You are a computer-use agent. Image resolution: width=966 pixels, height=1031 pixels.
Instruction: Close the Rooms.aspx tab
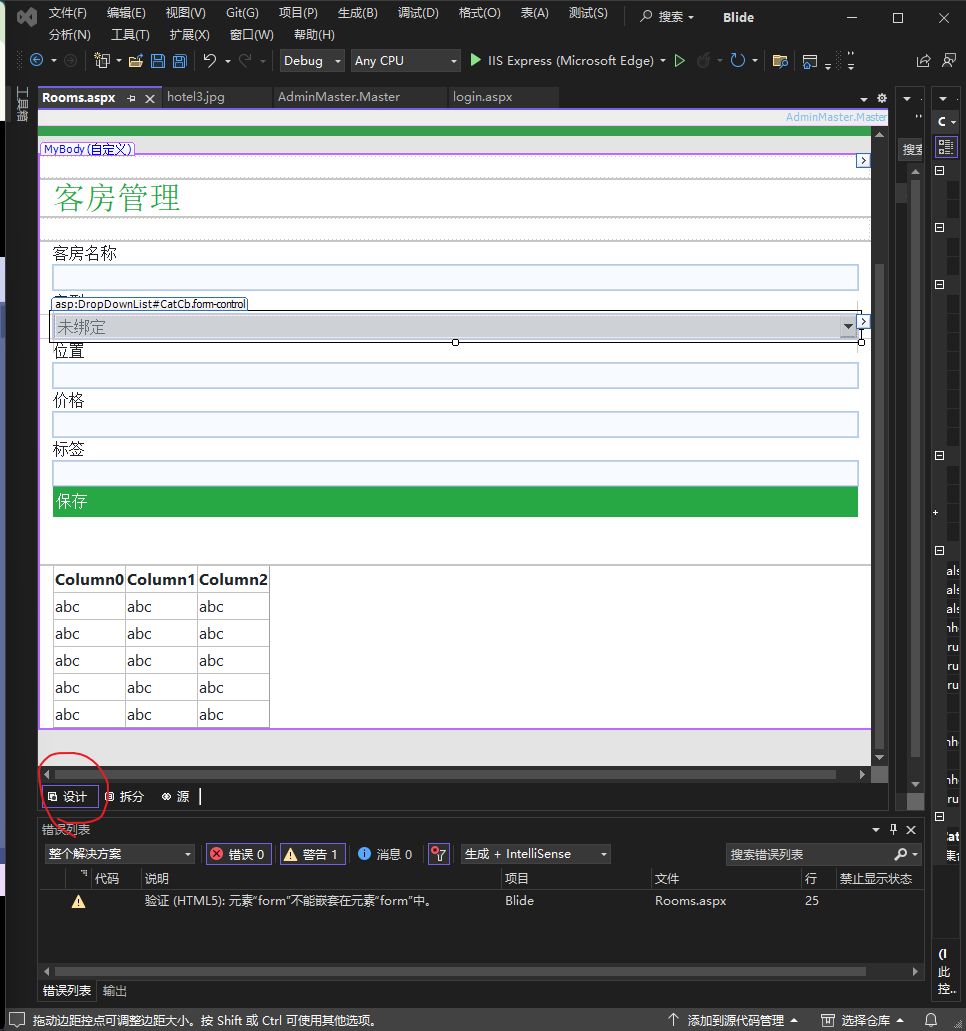(x=150, y=99)
